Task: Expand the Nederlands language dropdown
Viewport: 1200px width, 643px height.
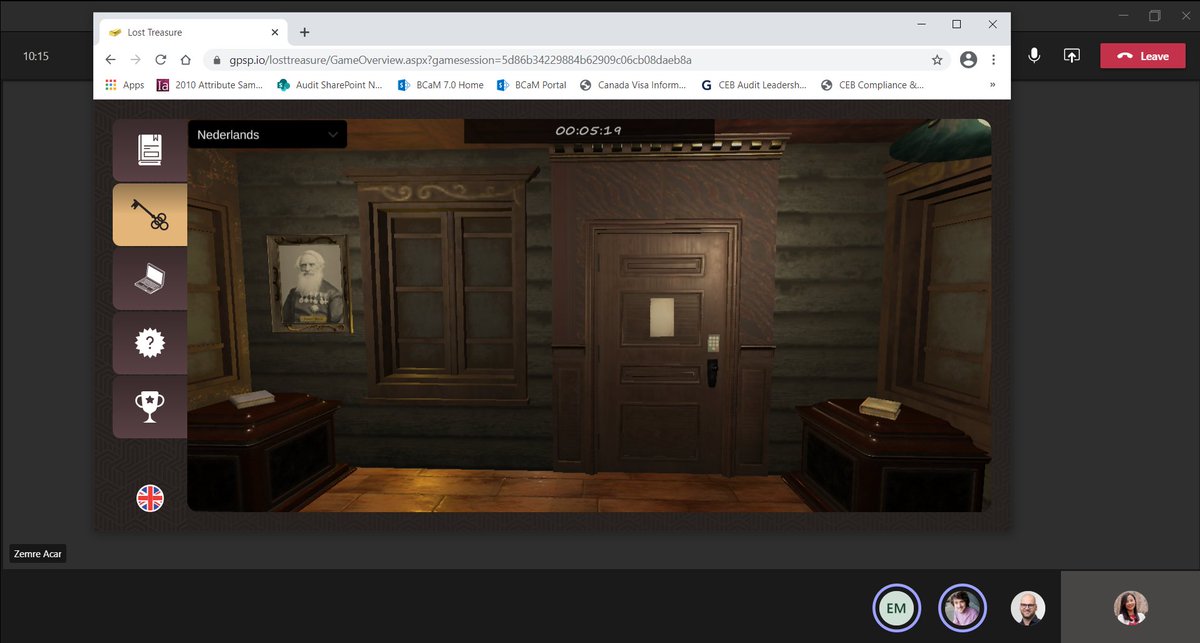Action: coord(267,134)
